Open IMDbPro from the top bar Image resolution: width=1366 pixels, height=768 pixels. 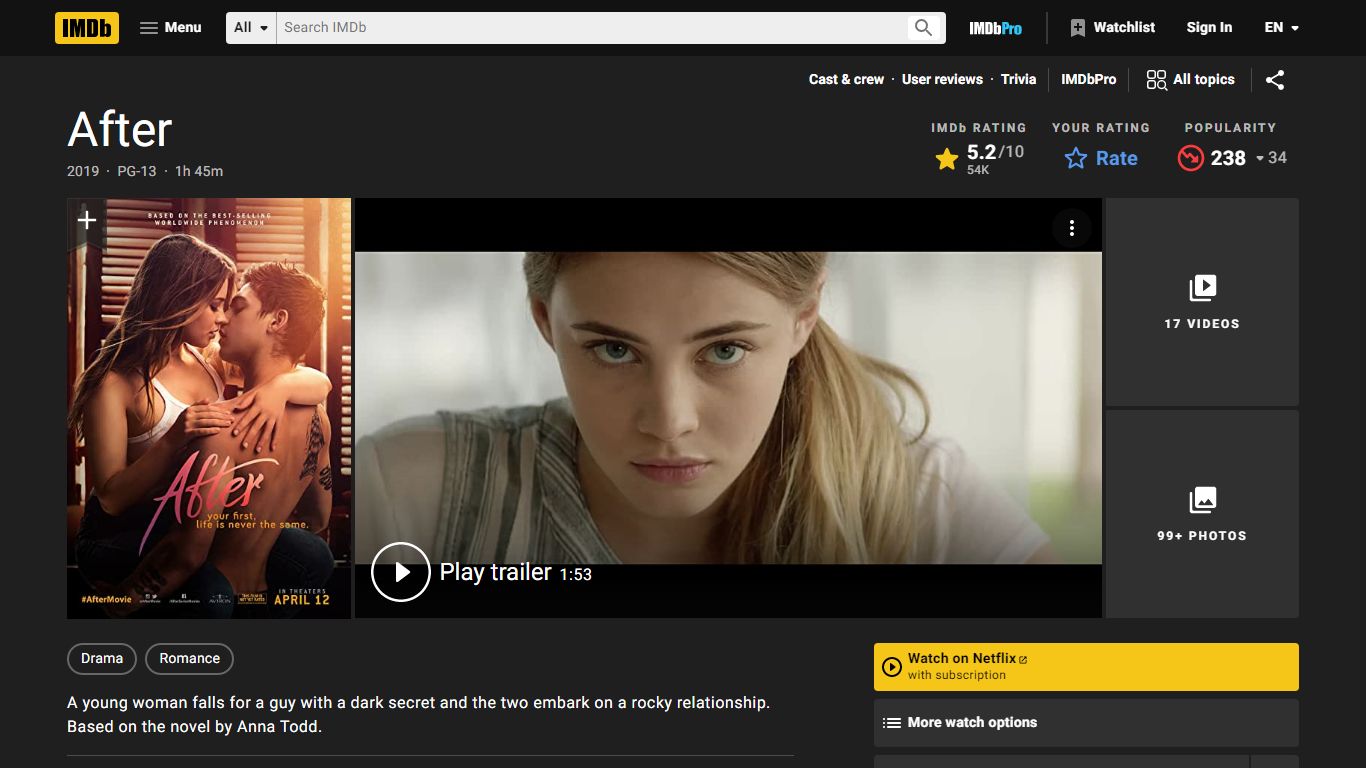(995, 28)
